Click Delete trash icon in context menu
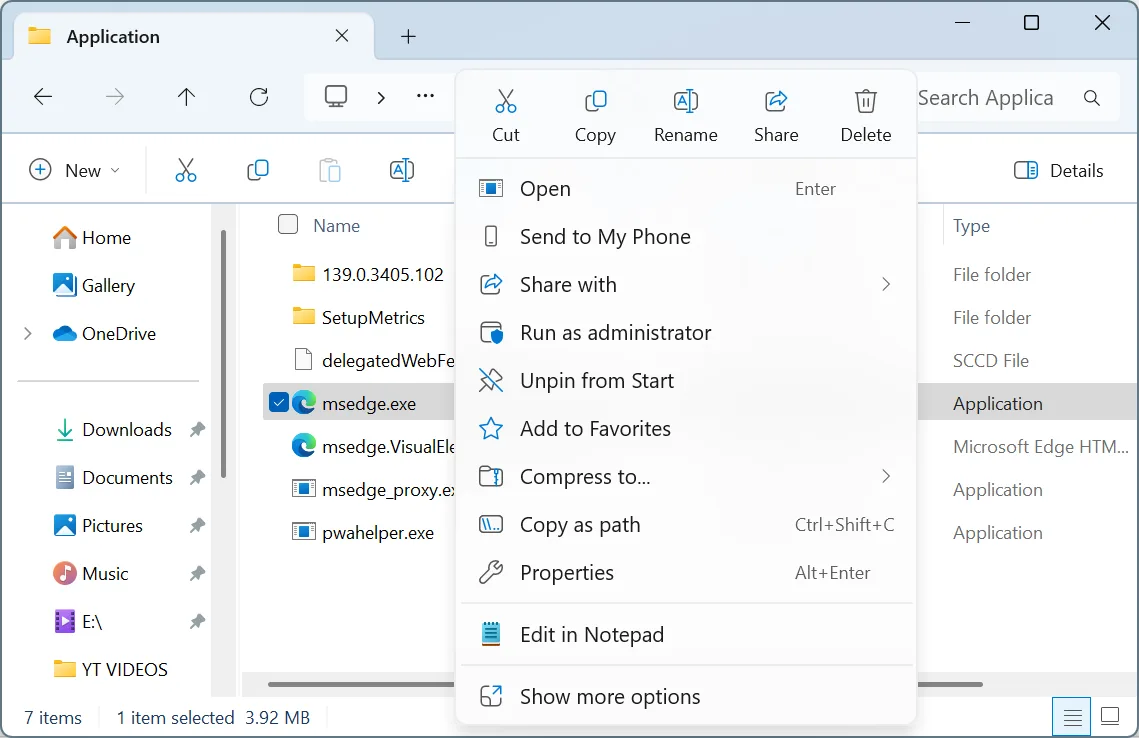This screenshot has width=1139, height=738. tap(865, 101)
